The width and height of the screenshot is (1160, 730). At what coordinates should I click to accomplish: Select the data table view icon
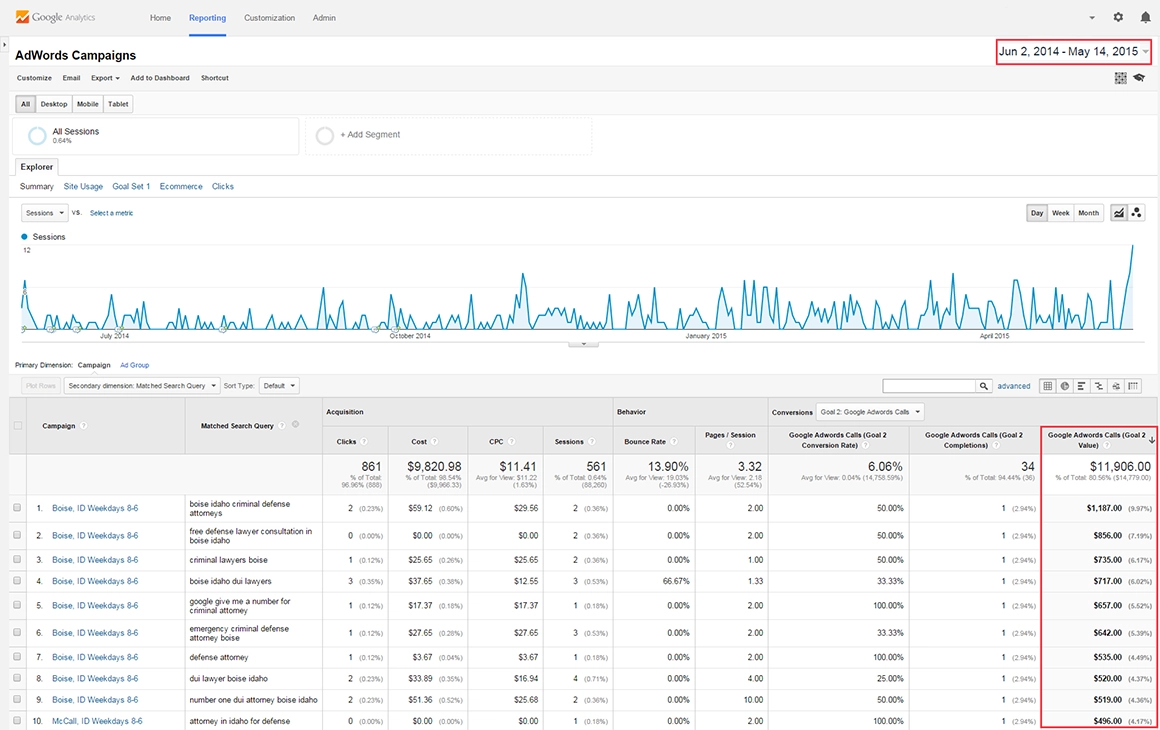(x=1048, y=386)
